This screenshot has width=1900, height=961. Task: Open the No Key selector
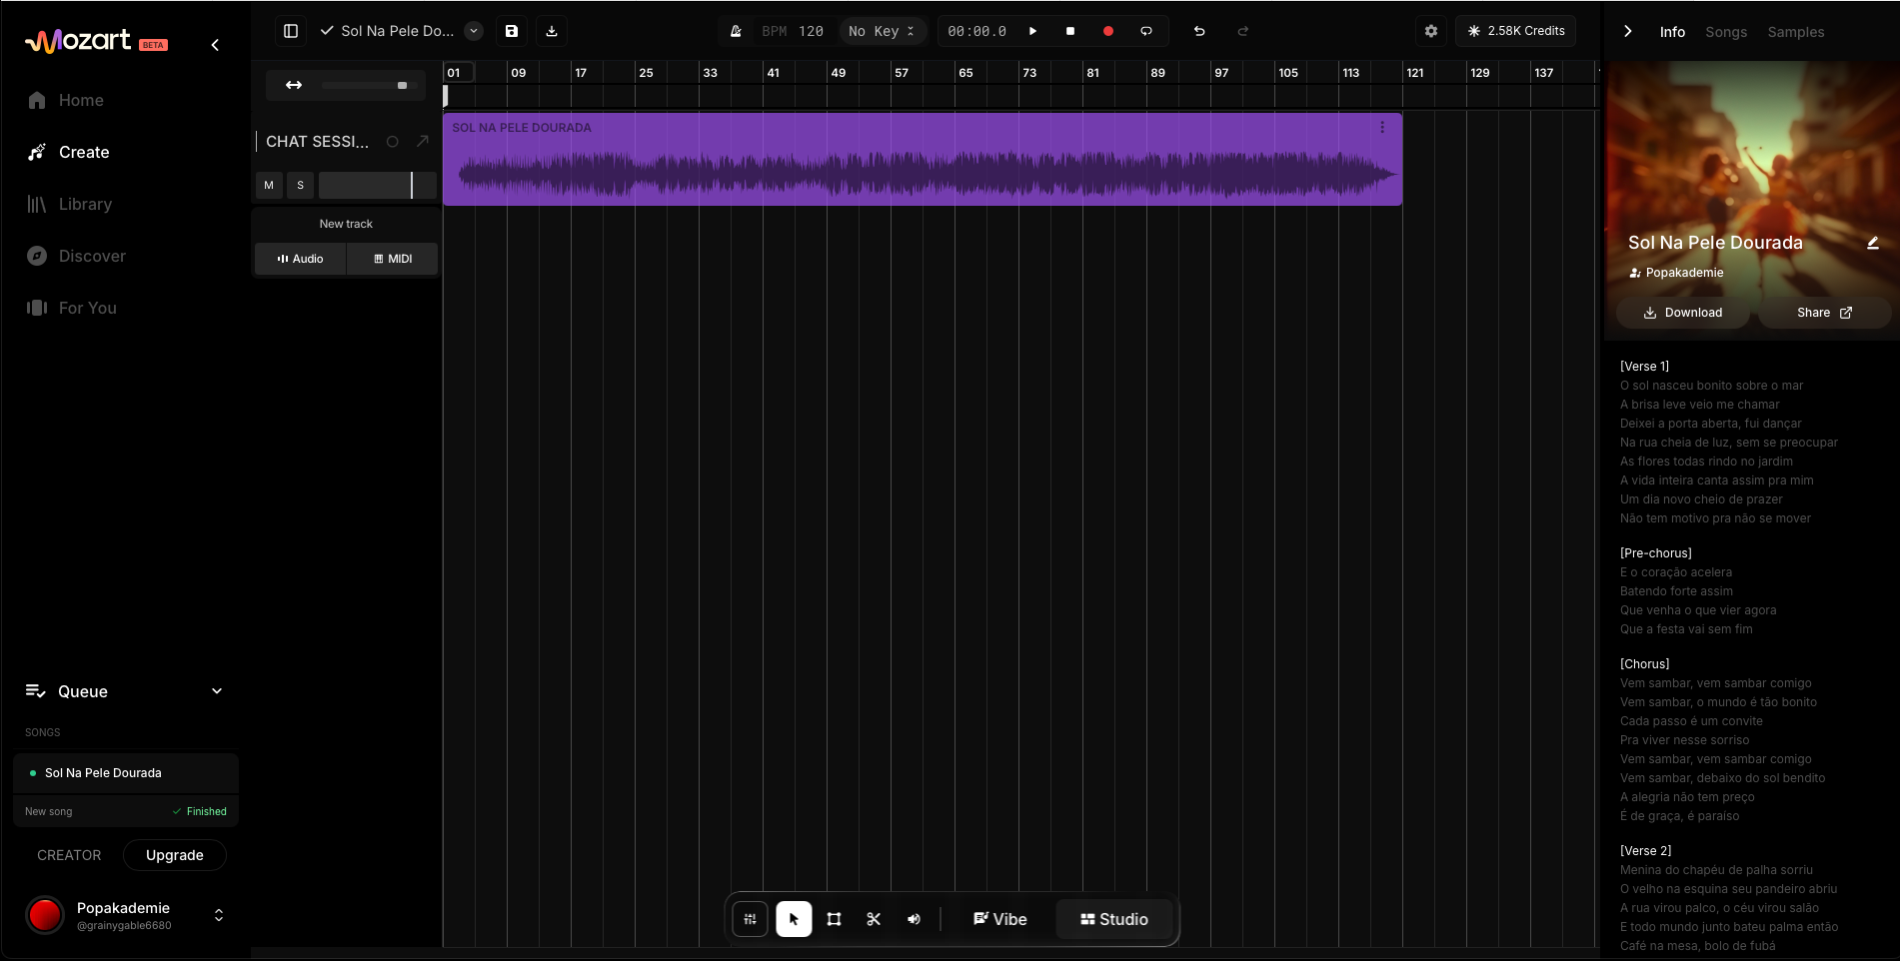tap(882, 31)
